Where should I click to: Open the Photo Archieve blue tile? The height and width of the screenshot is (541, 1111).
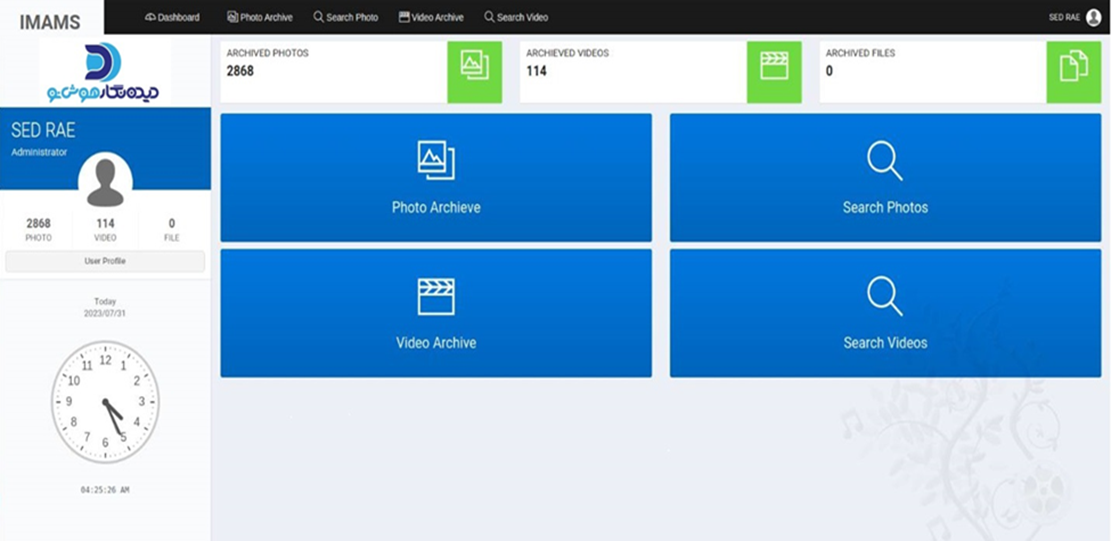coord(436,178)
